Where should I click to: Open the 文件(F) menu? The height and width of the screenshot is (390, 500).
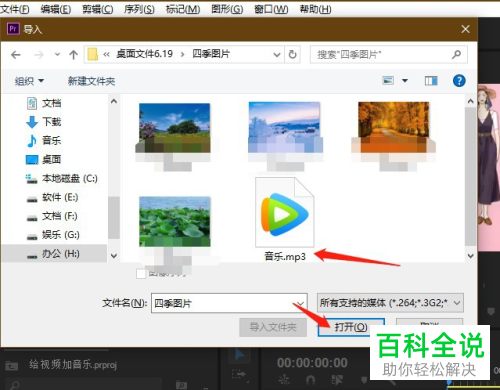pos(15,9)
